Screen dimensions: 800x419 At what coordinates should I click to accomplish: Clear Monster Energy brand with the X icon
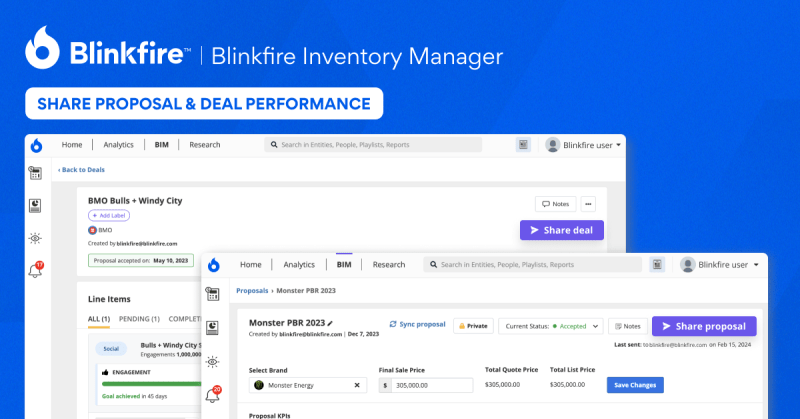click(357, 385)
